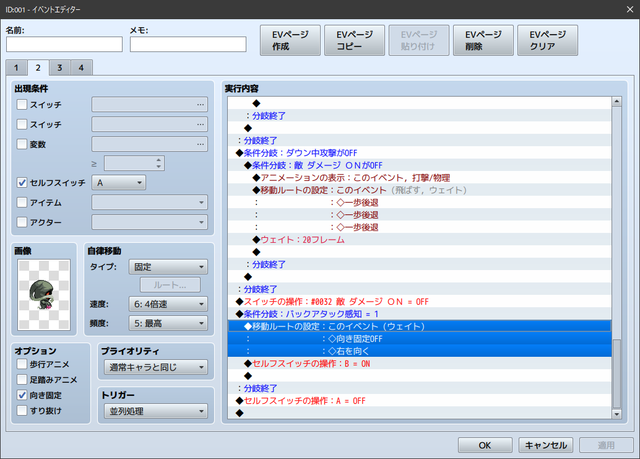Open the アイテム dropdown
This screenshot has width=640, height=459.
point(149,202)
